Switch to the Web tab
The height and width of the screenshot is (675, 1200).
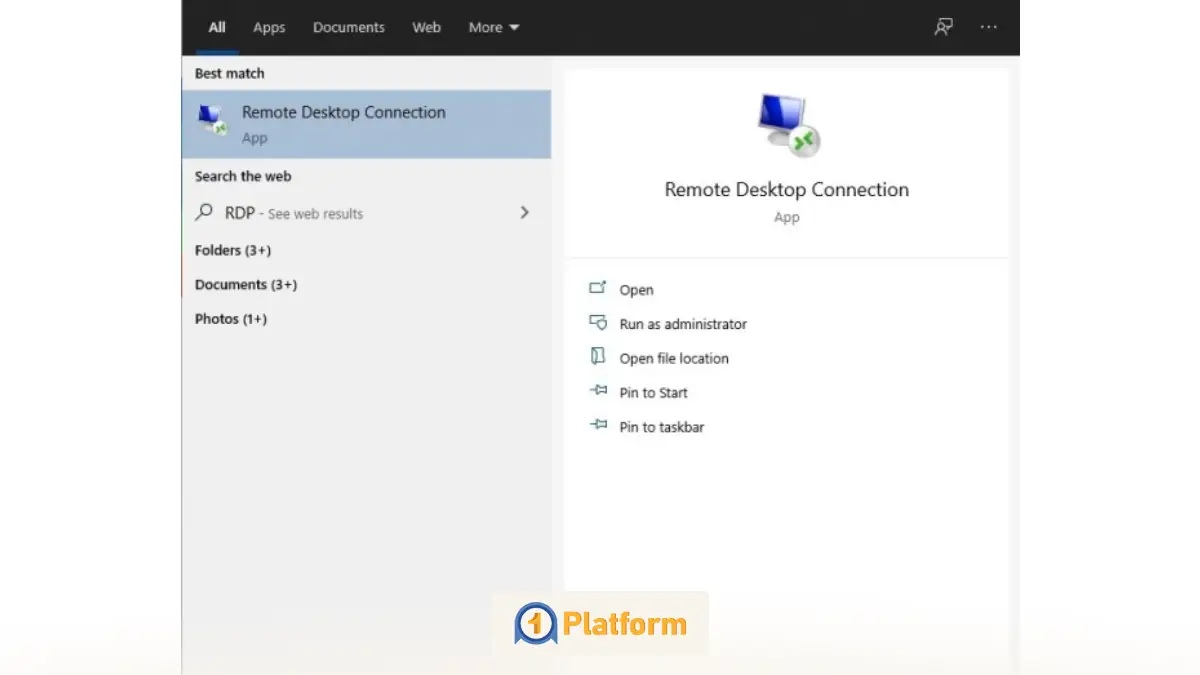(x=426, y=27)
